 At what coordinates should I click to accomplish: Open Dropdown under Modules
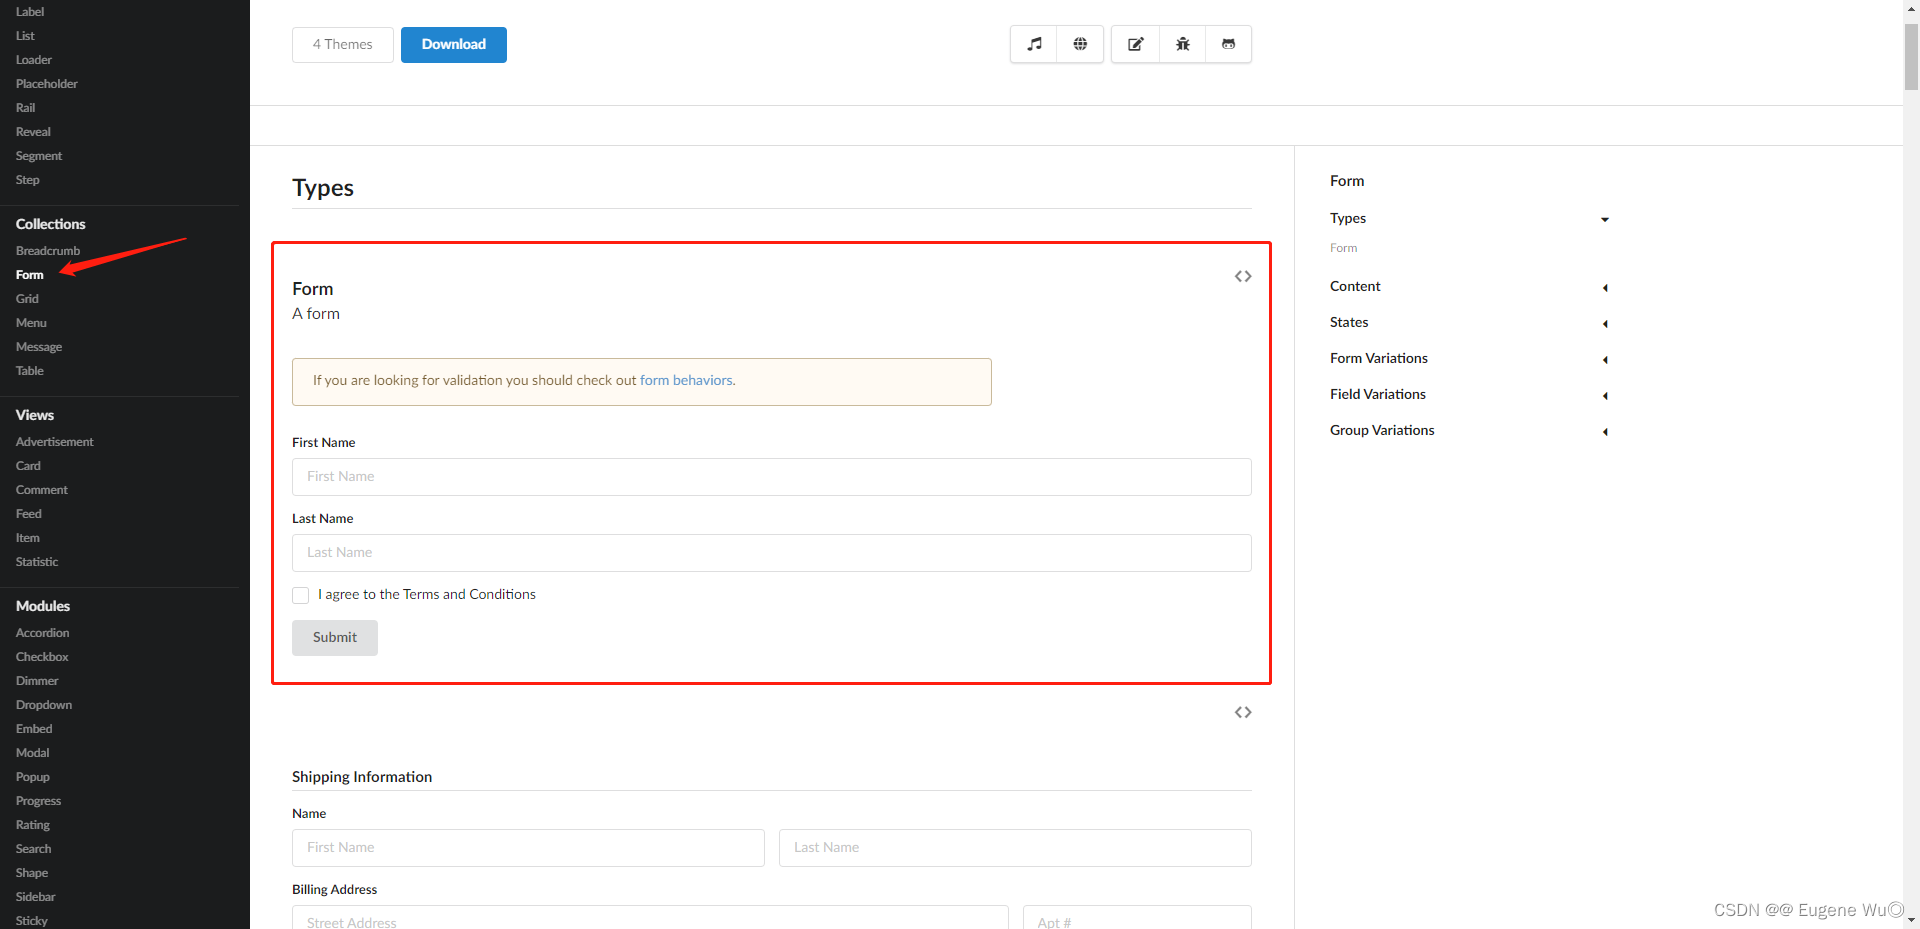click(44, 705)
